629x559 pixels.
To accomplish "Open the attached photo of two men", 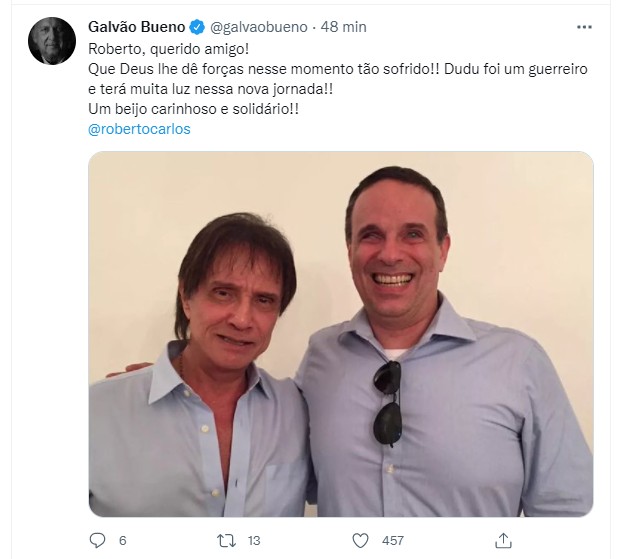I will point(341,334).
